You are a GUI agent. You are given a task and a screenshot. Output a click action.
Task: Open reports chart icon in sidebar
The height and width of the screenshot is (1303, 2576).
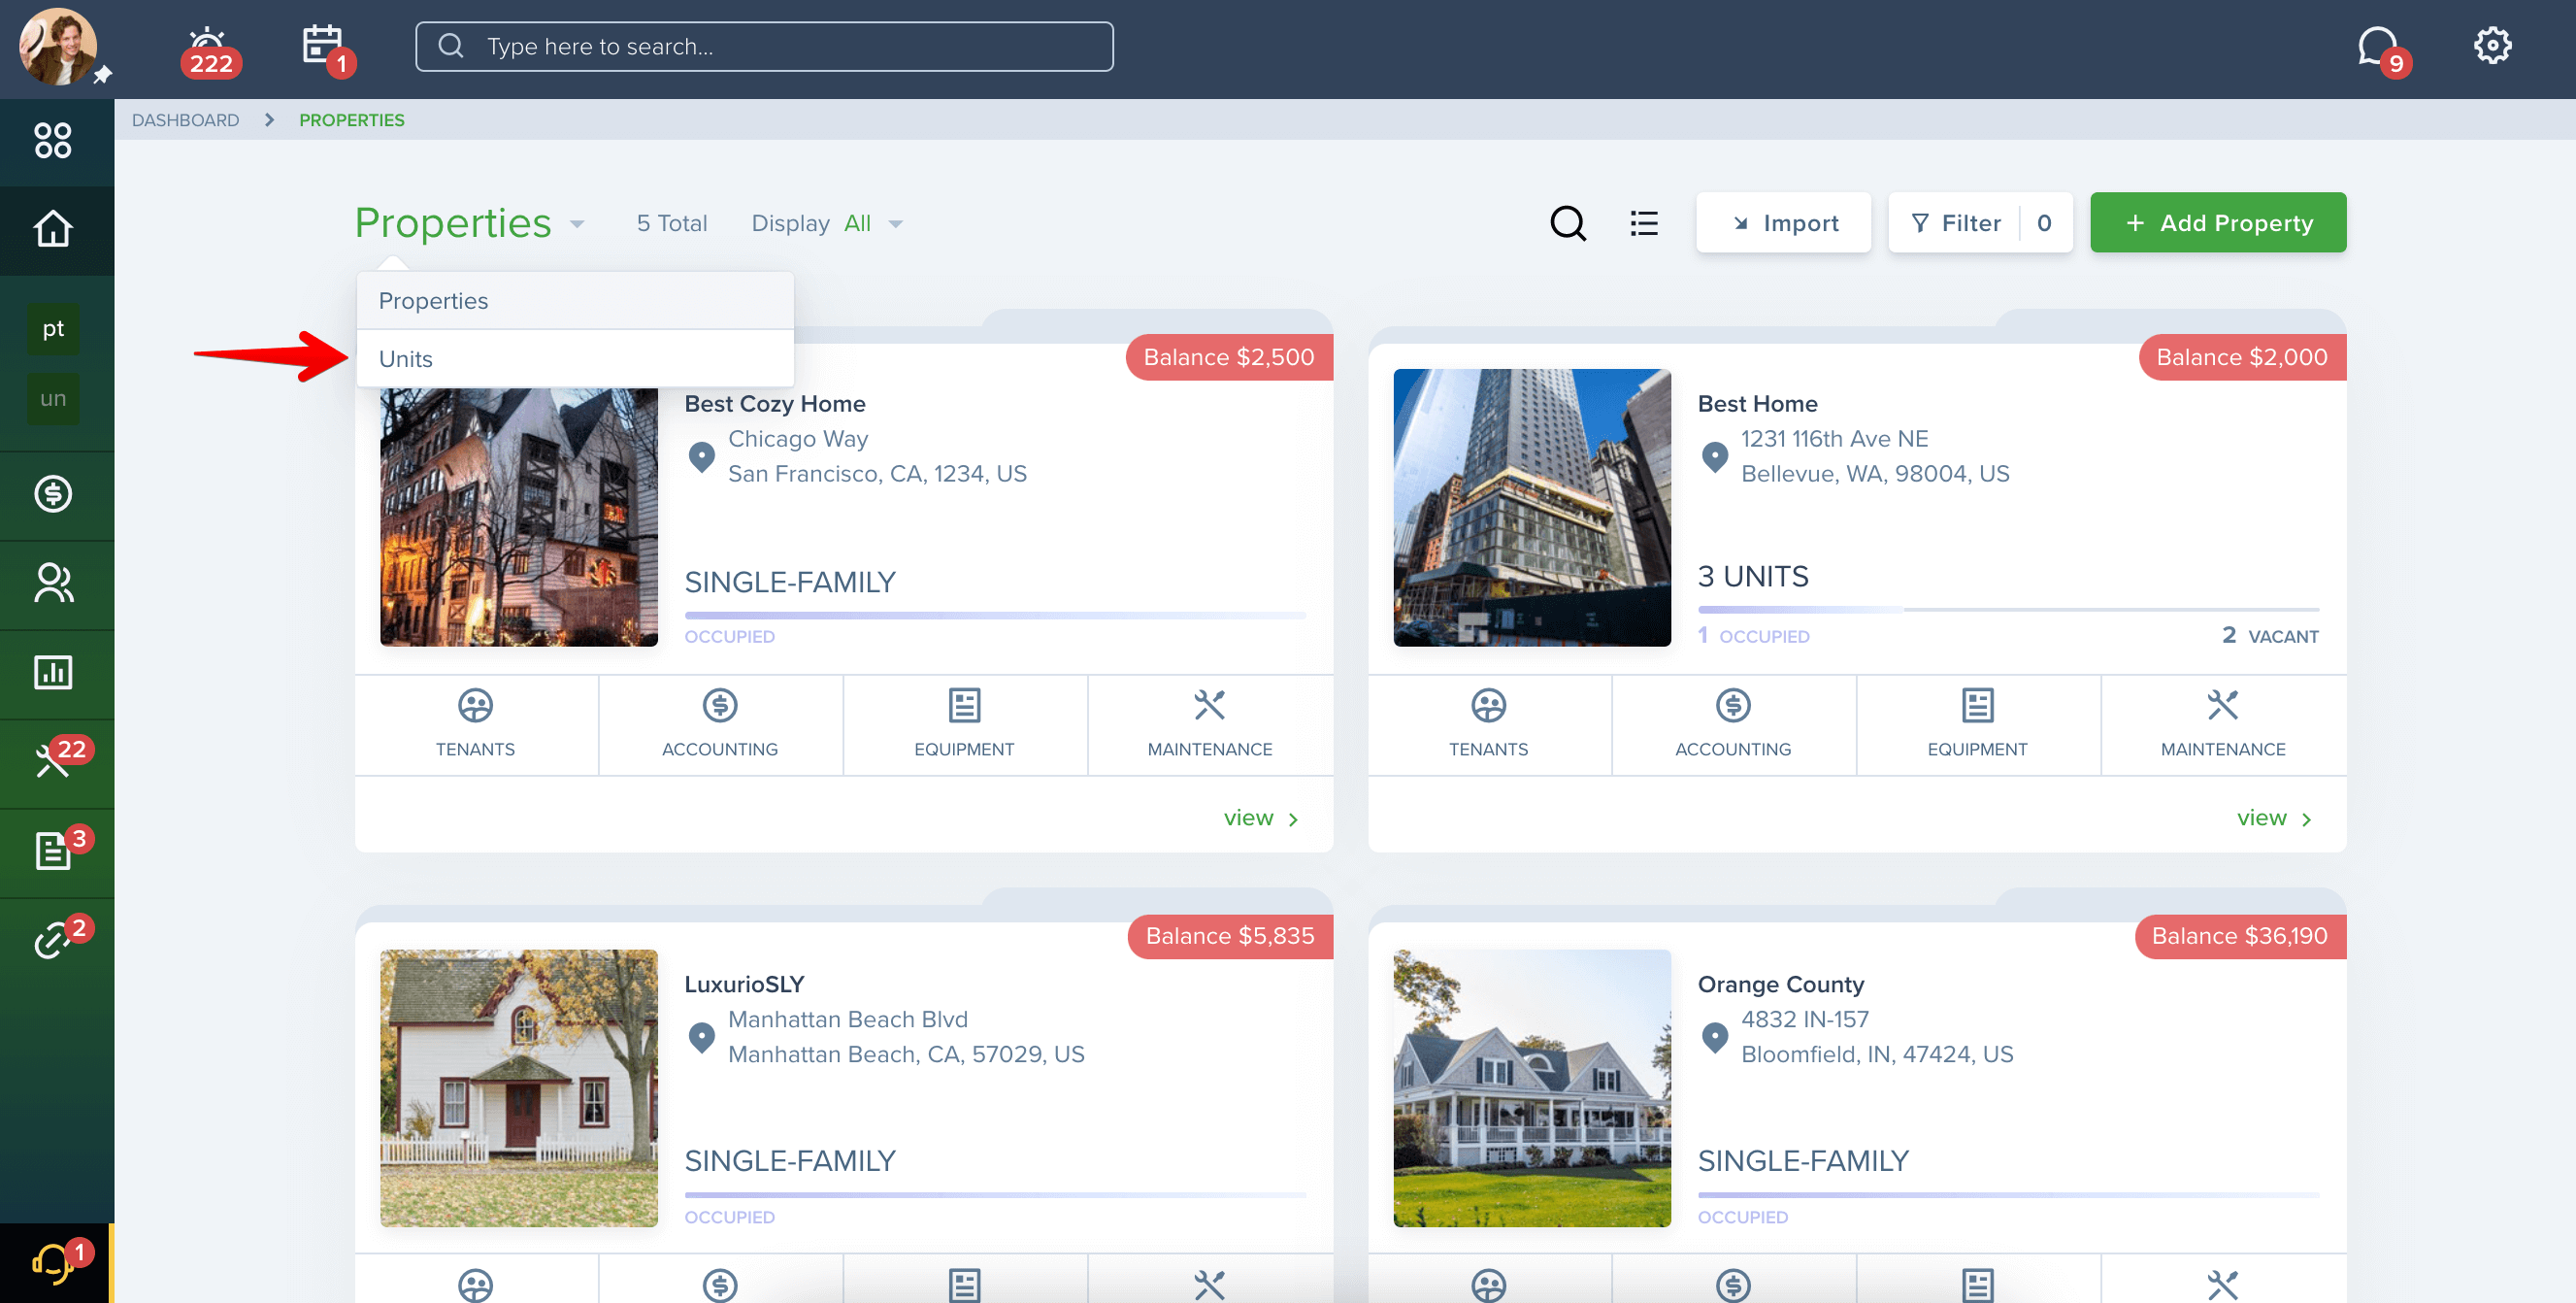pyautogui.click(x=53, y=672)
